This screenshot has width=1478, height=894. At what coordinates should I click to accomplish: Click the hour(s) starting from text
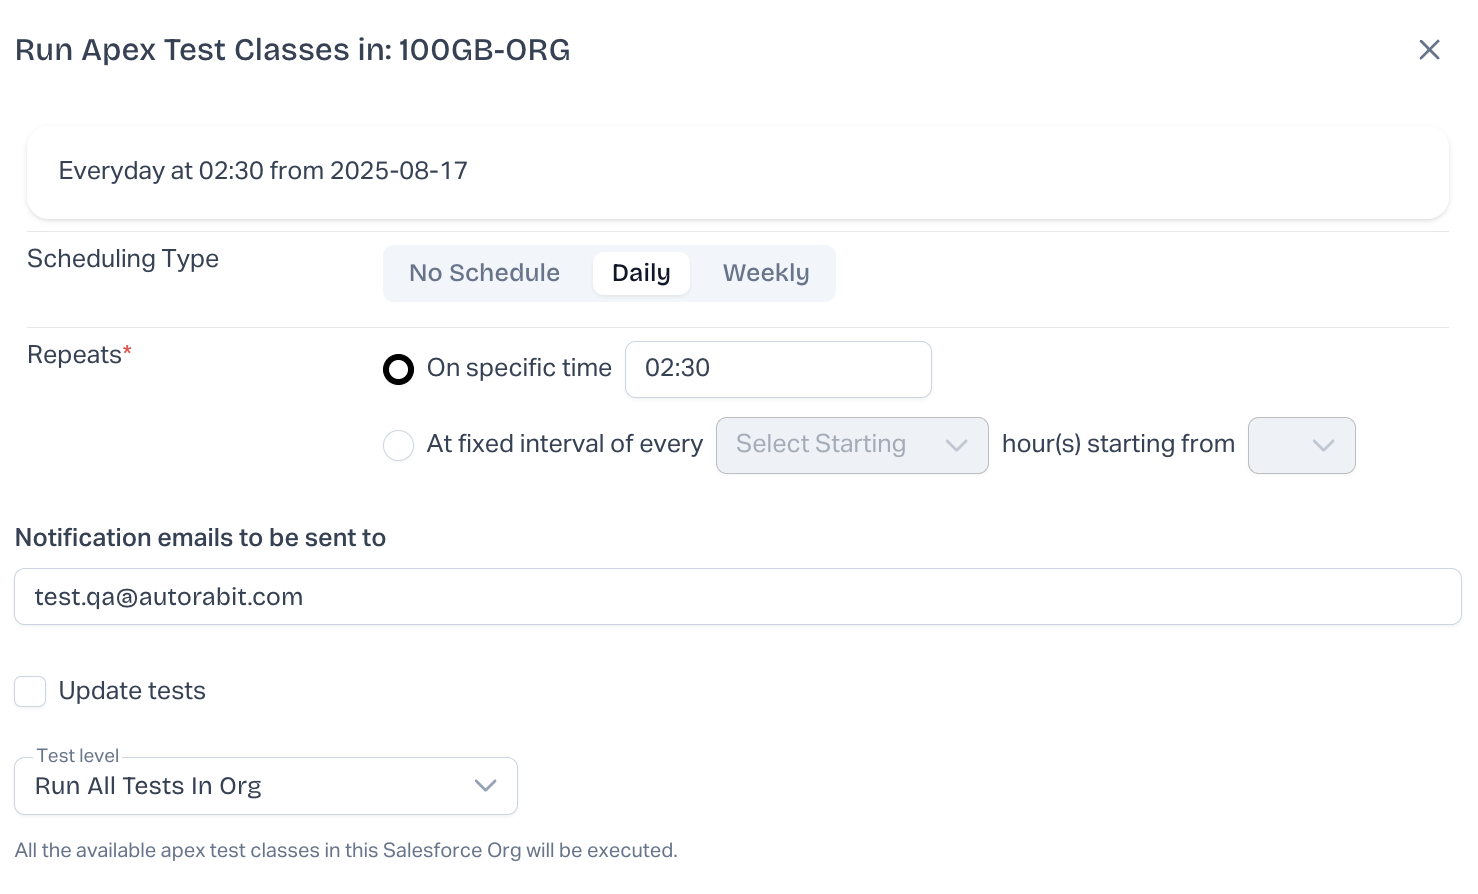(1118, 444)
